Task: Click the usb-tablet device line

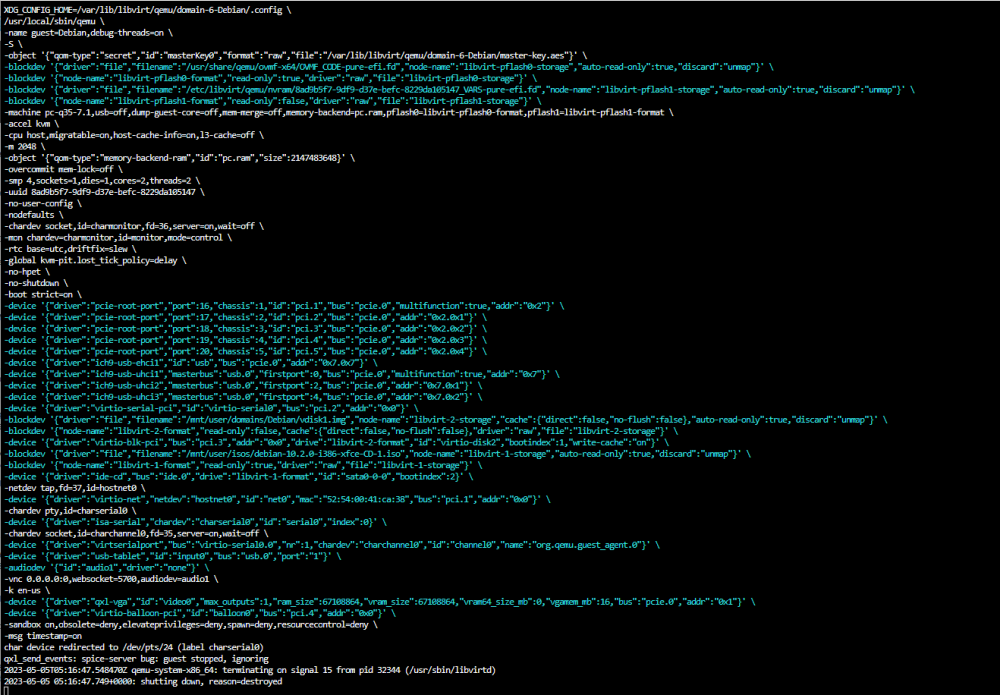Action: (x=172, y=557)
